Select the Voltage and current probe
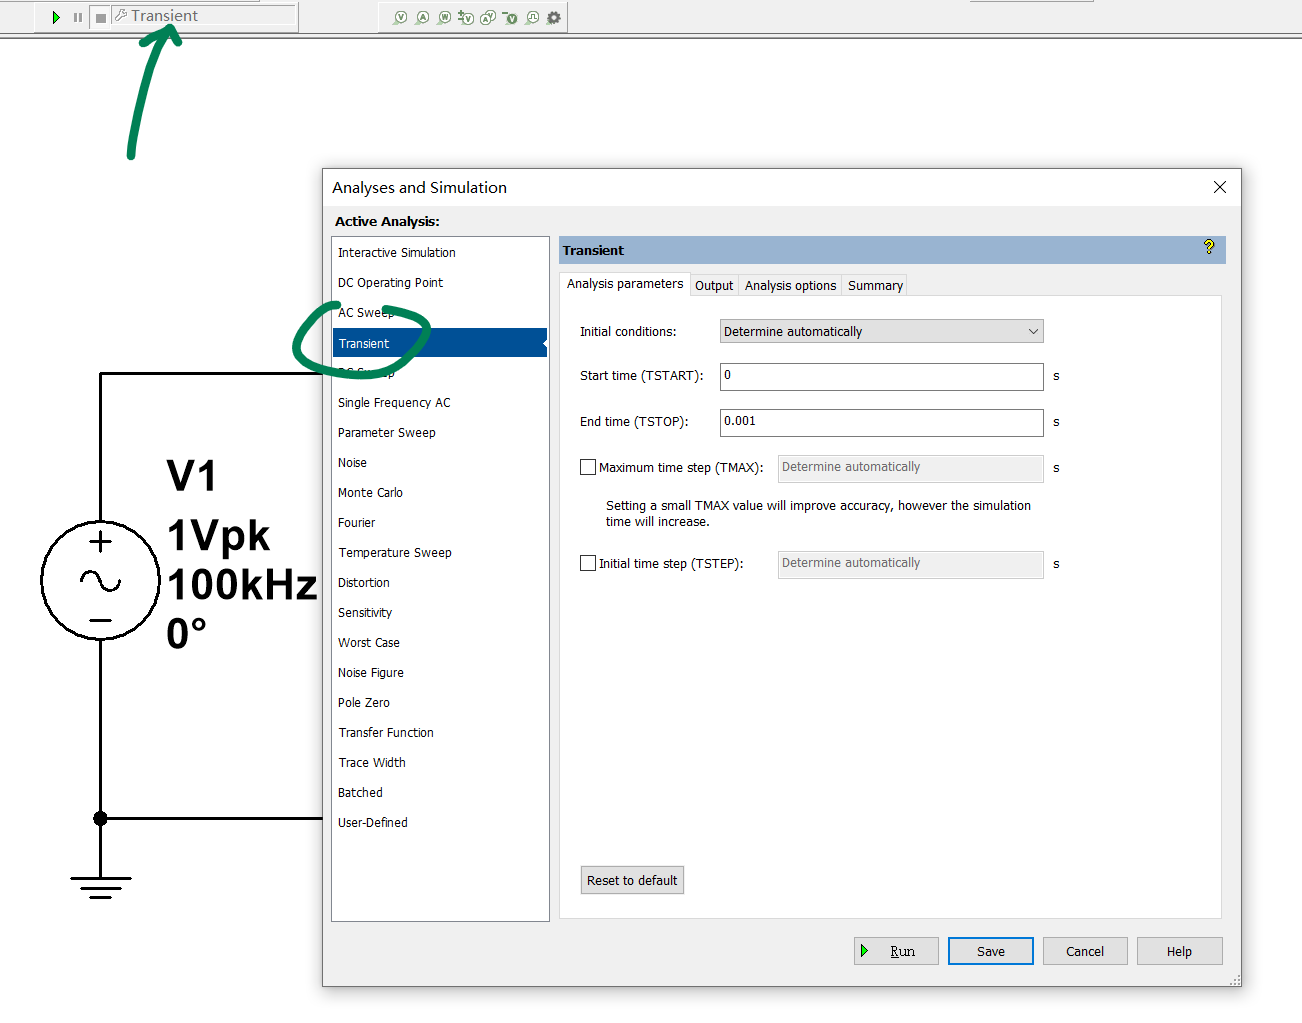Viewport: 1302px width, 1023px height. click(x=487, y=17)
